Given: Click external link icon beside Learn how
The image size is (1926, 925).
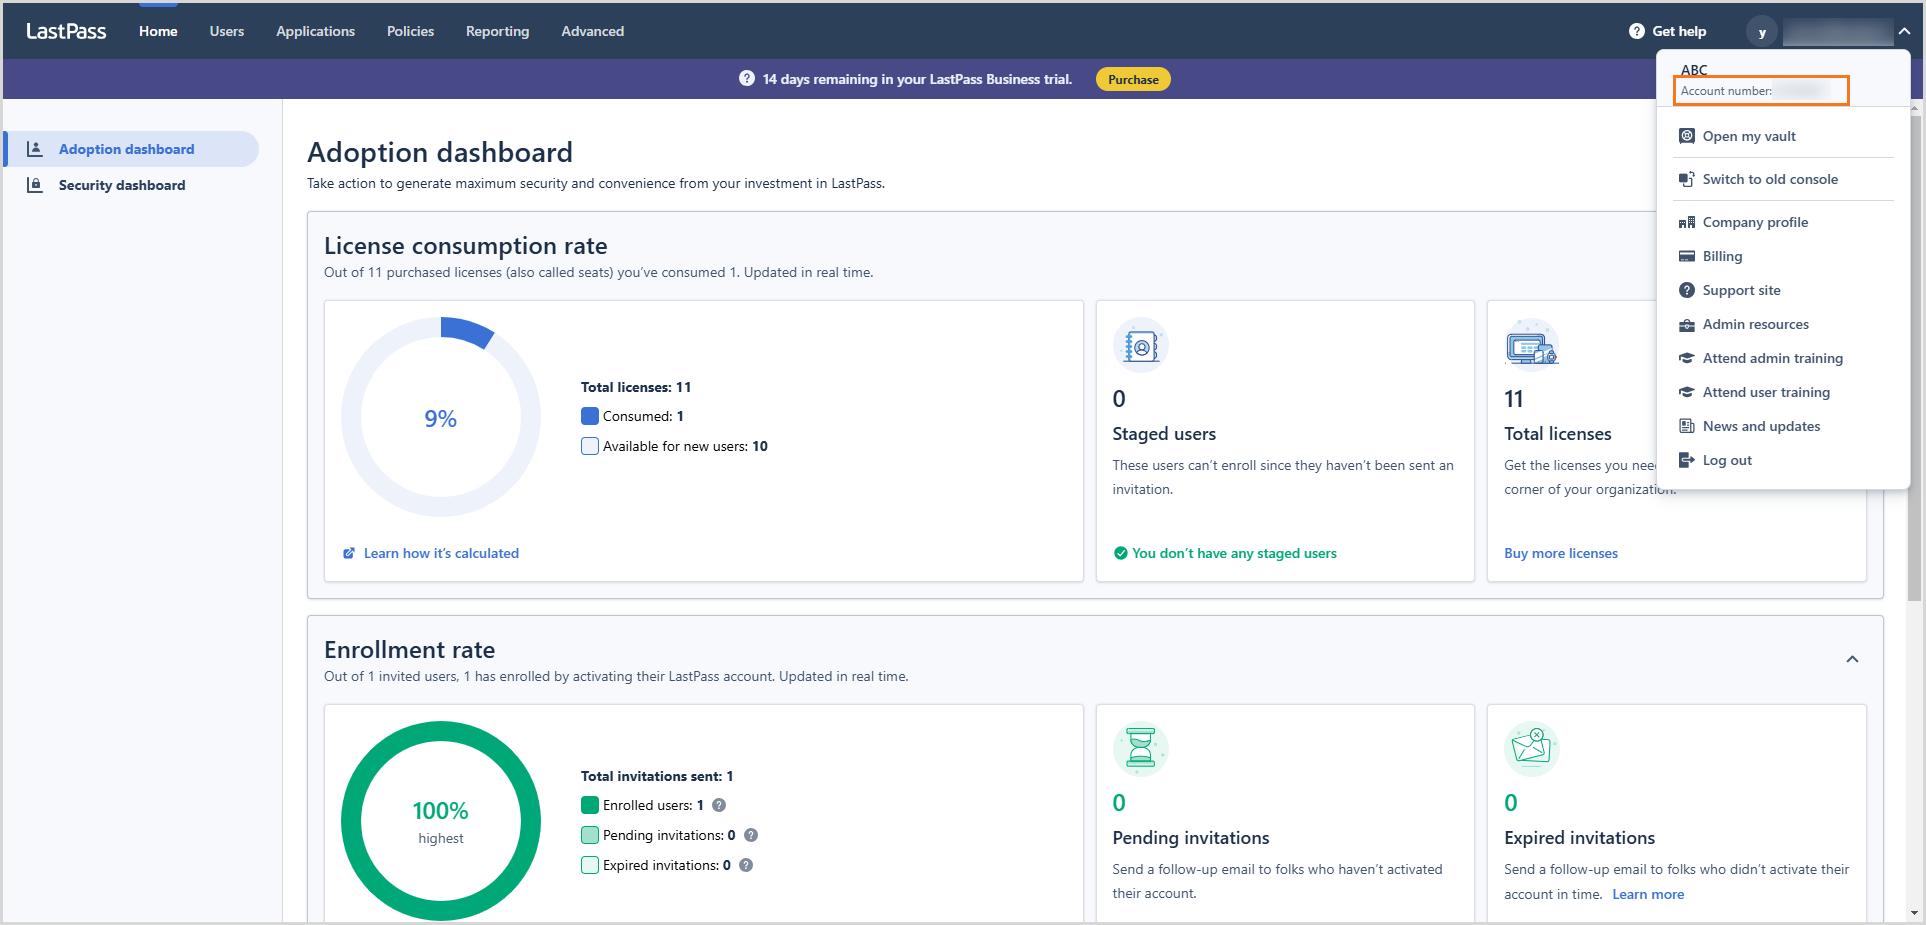Looking at the screenshot, I should [349, 553].
